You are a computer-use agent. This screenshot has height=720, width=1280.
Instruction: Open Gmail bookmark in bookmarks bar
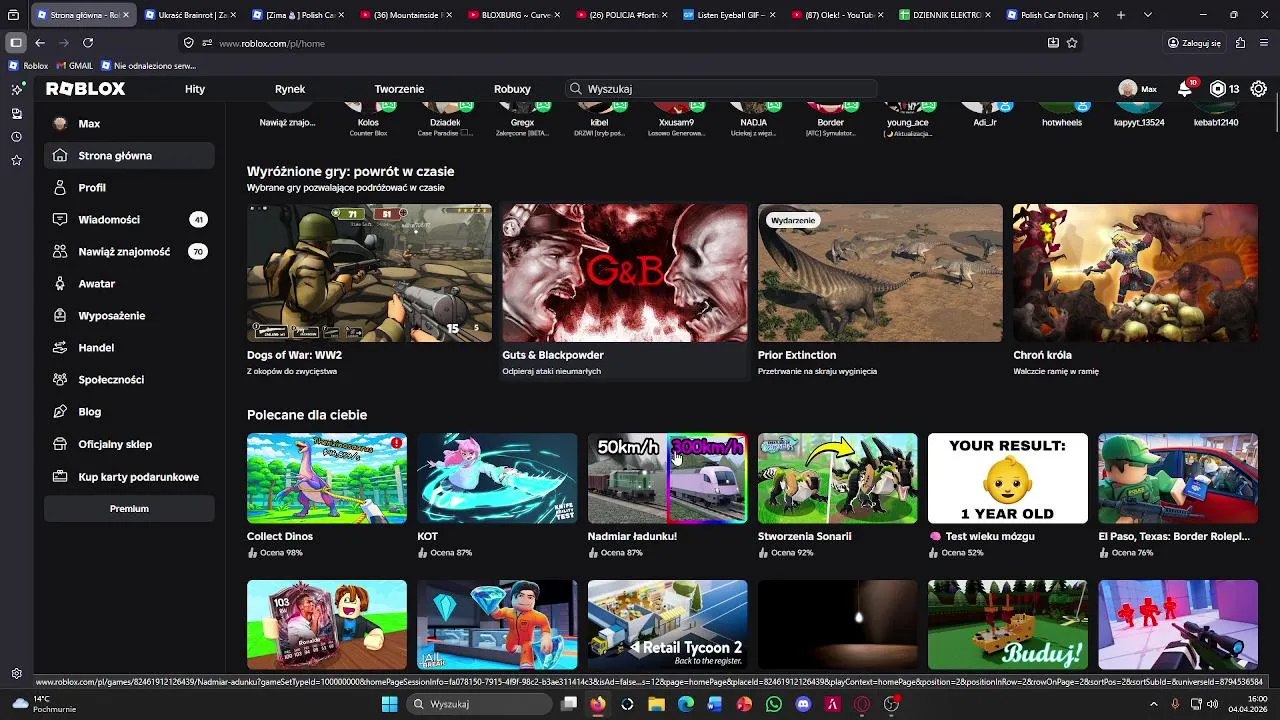(74, 66)
